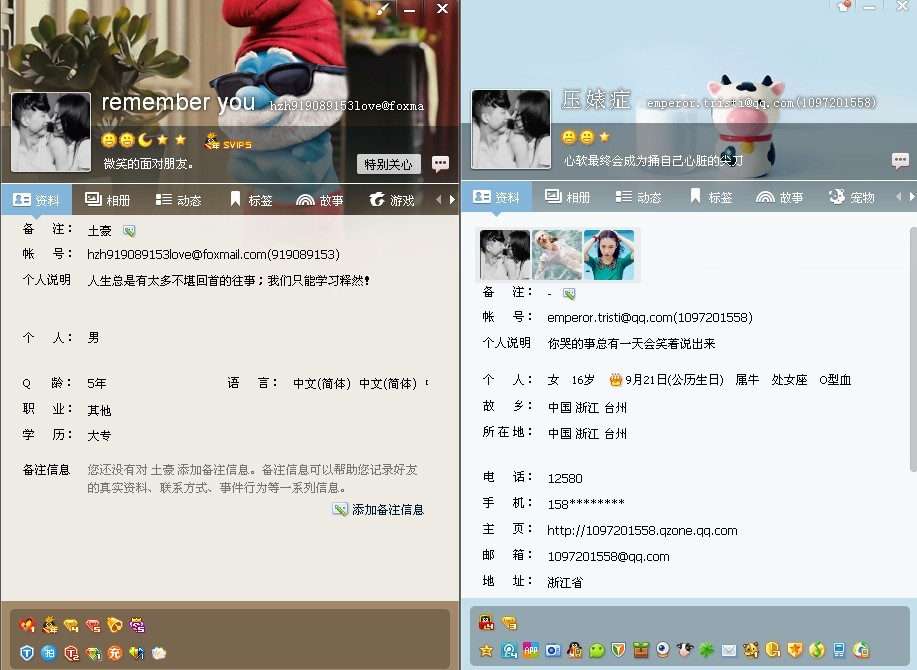Click the phone number 12580
This screenshot has width=917, height=670.
coord(565,478)
